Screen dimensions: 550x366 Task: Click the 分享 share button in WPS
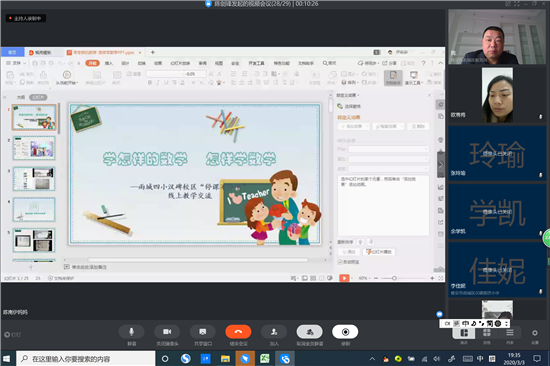(389, 63)
